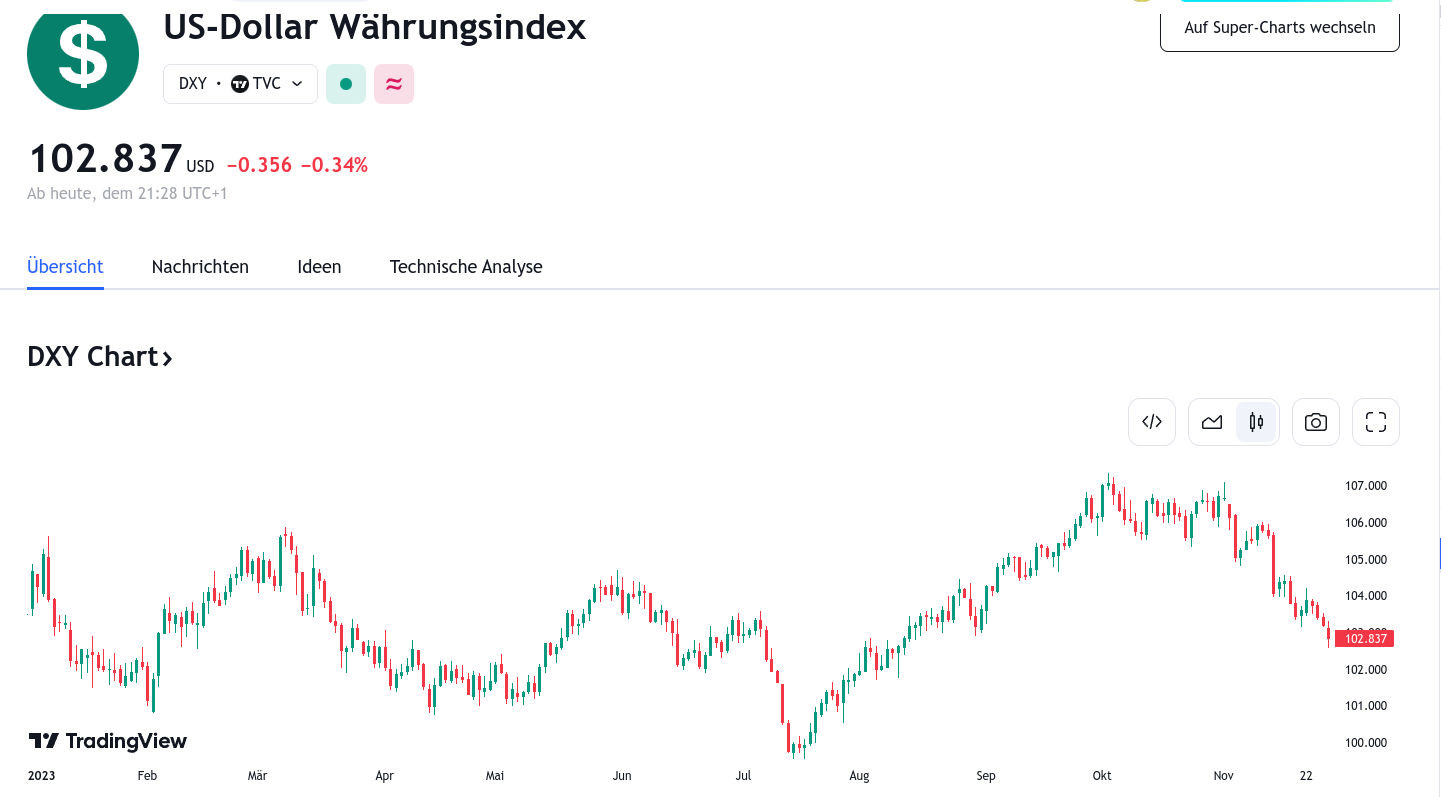Open chart in fullscreen mode icon

[x=1375, y=421]
